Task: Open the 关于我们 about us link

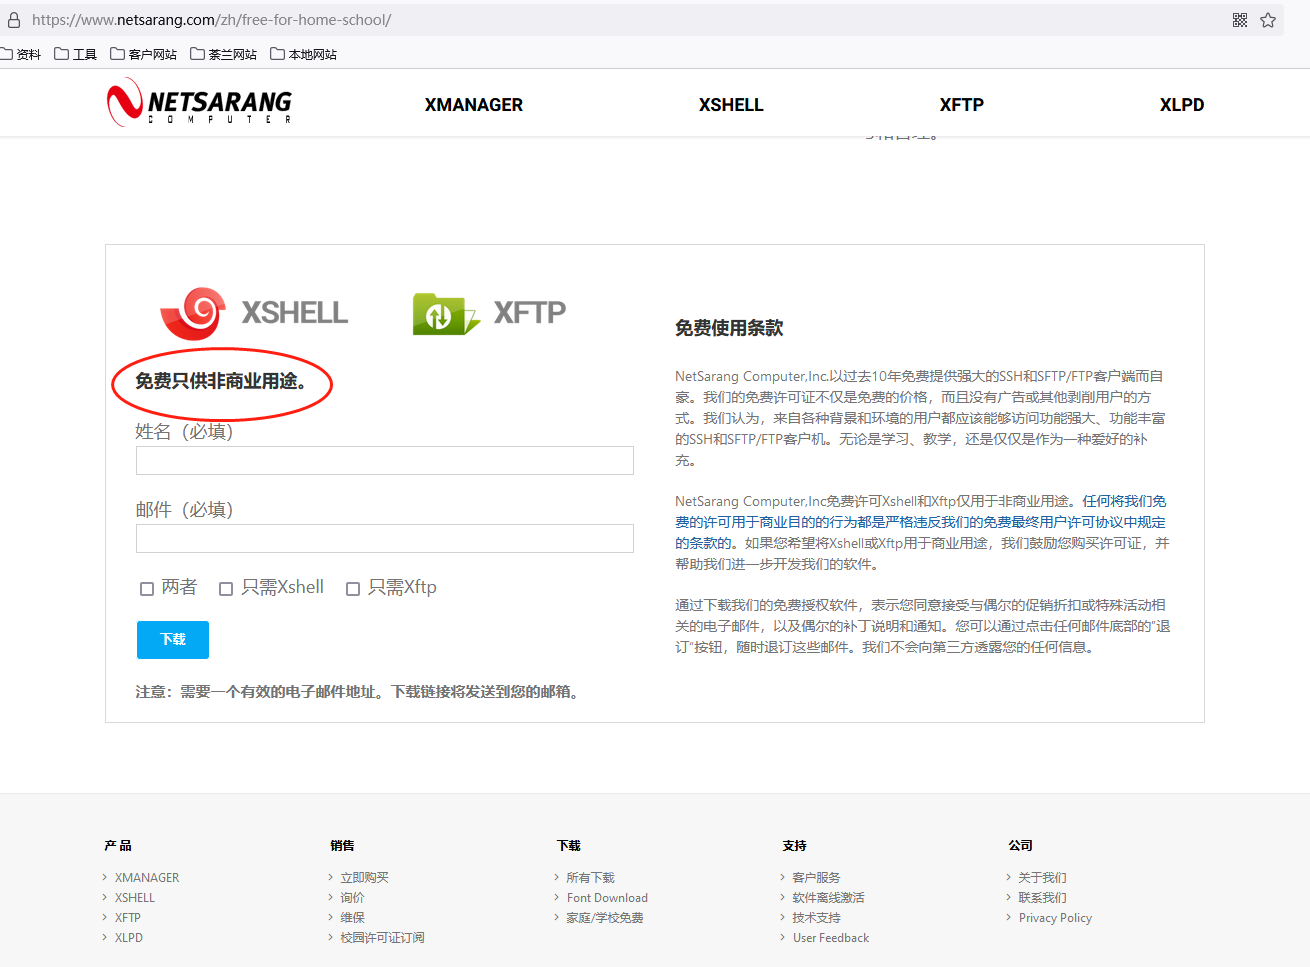Action: 1042,878
